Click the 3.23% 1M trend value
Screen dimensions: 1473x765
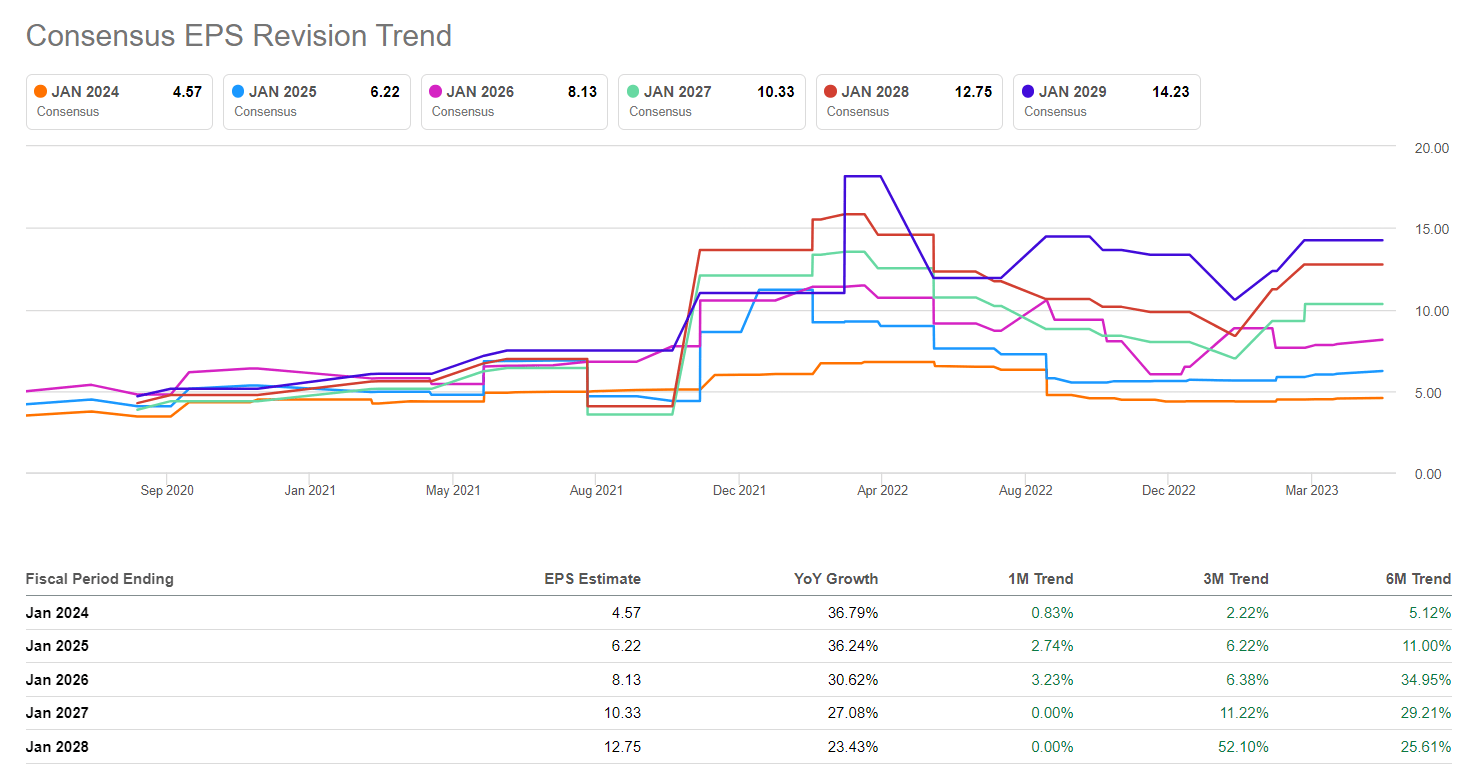click(1053, 680)
